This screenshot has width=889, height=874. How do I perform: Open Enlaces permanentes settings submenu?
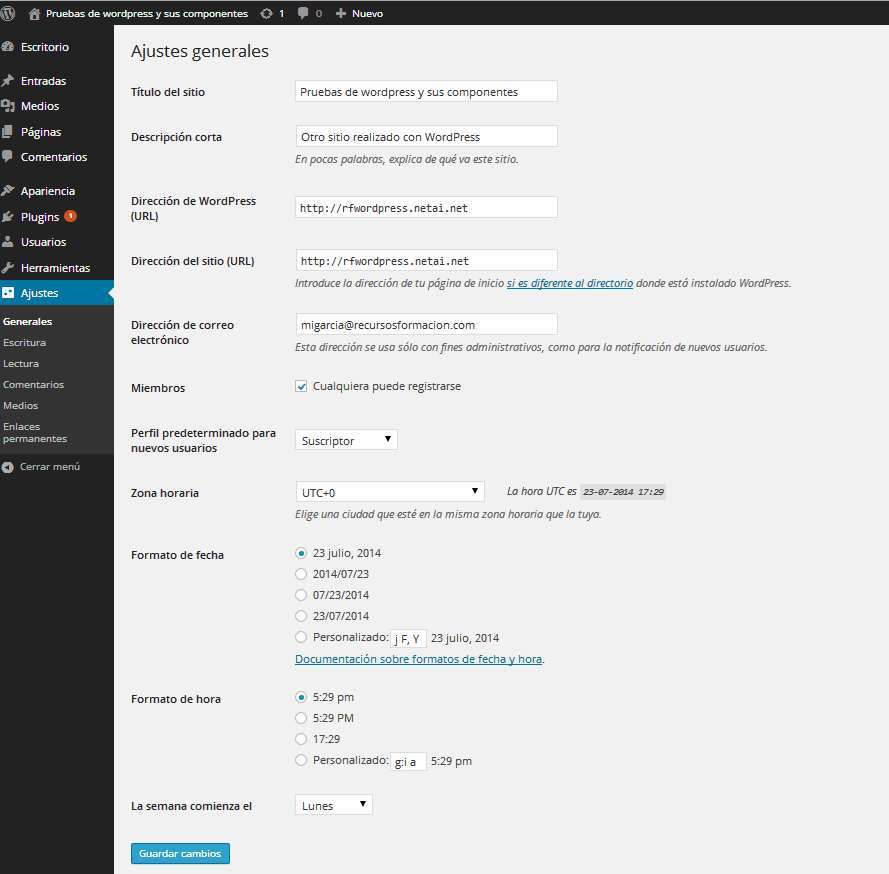(35, 432)
